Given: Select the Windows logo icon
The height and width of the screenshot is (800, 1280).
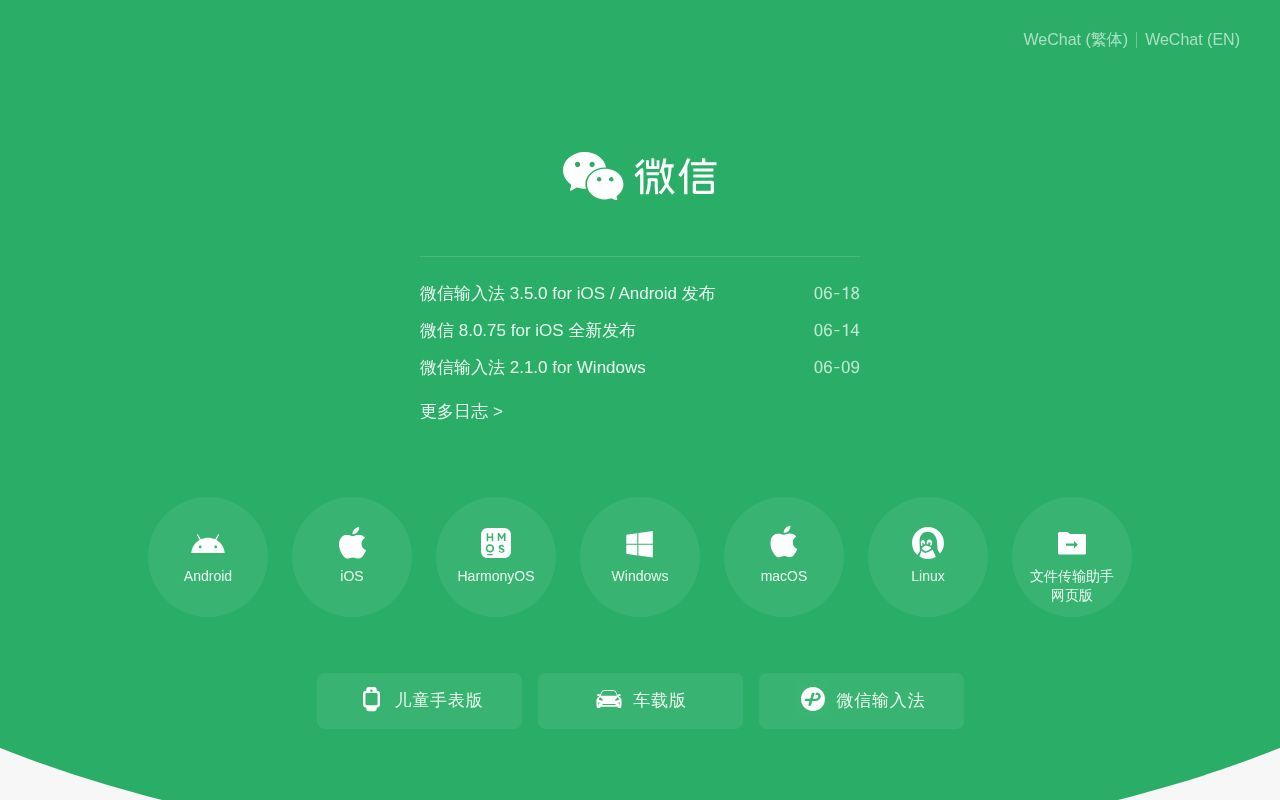Looking at the screenshot, I should click(x=640, y=544).
